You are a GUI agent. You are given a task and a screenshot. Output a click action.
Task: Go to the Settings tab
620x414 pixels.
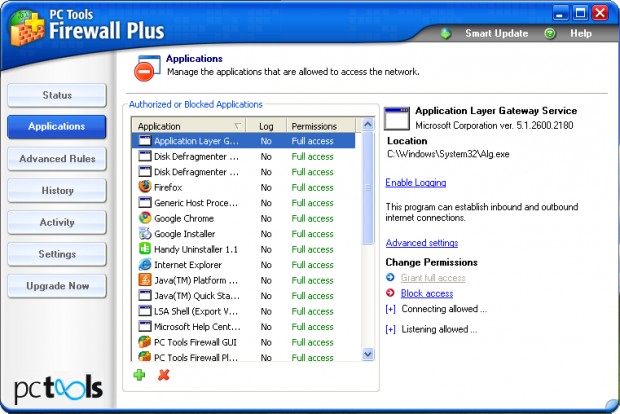coord(57,254)
